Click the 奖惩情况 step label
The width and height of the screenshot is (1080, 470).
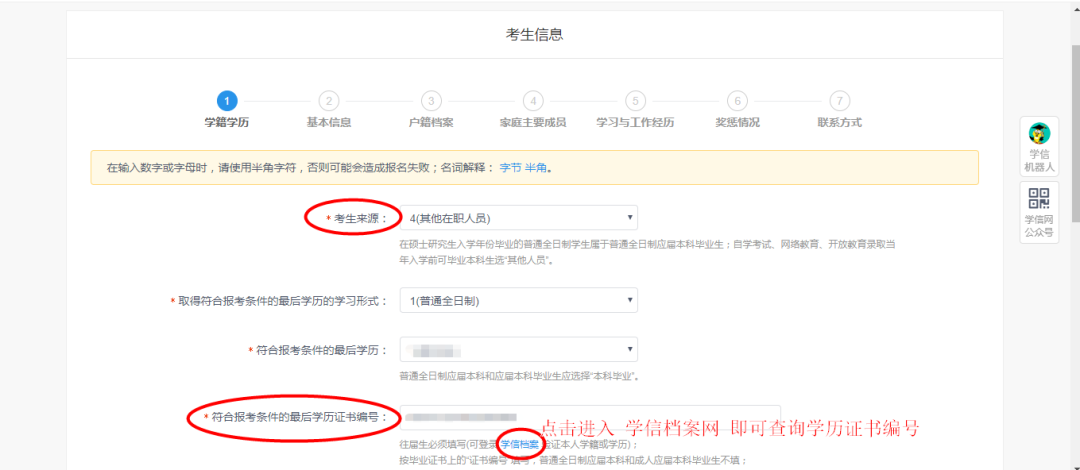737,123
